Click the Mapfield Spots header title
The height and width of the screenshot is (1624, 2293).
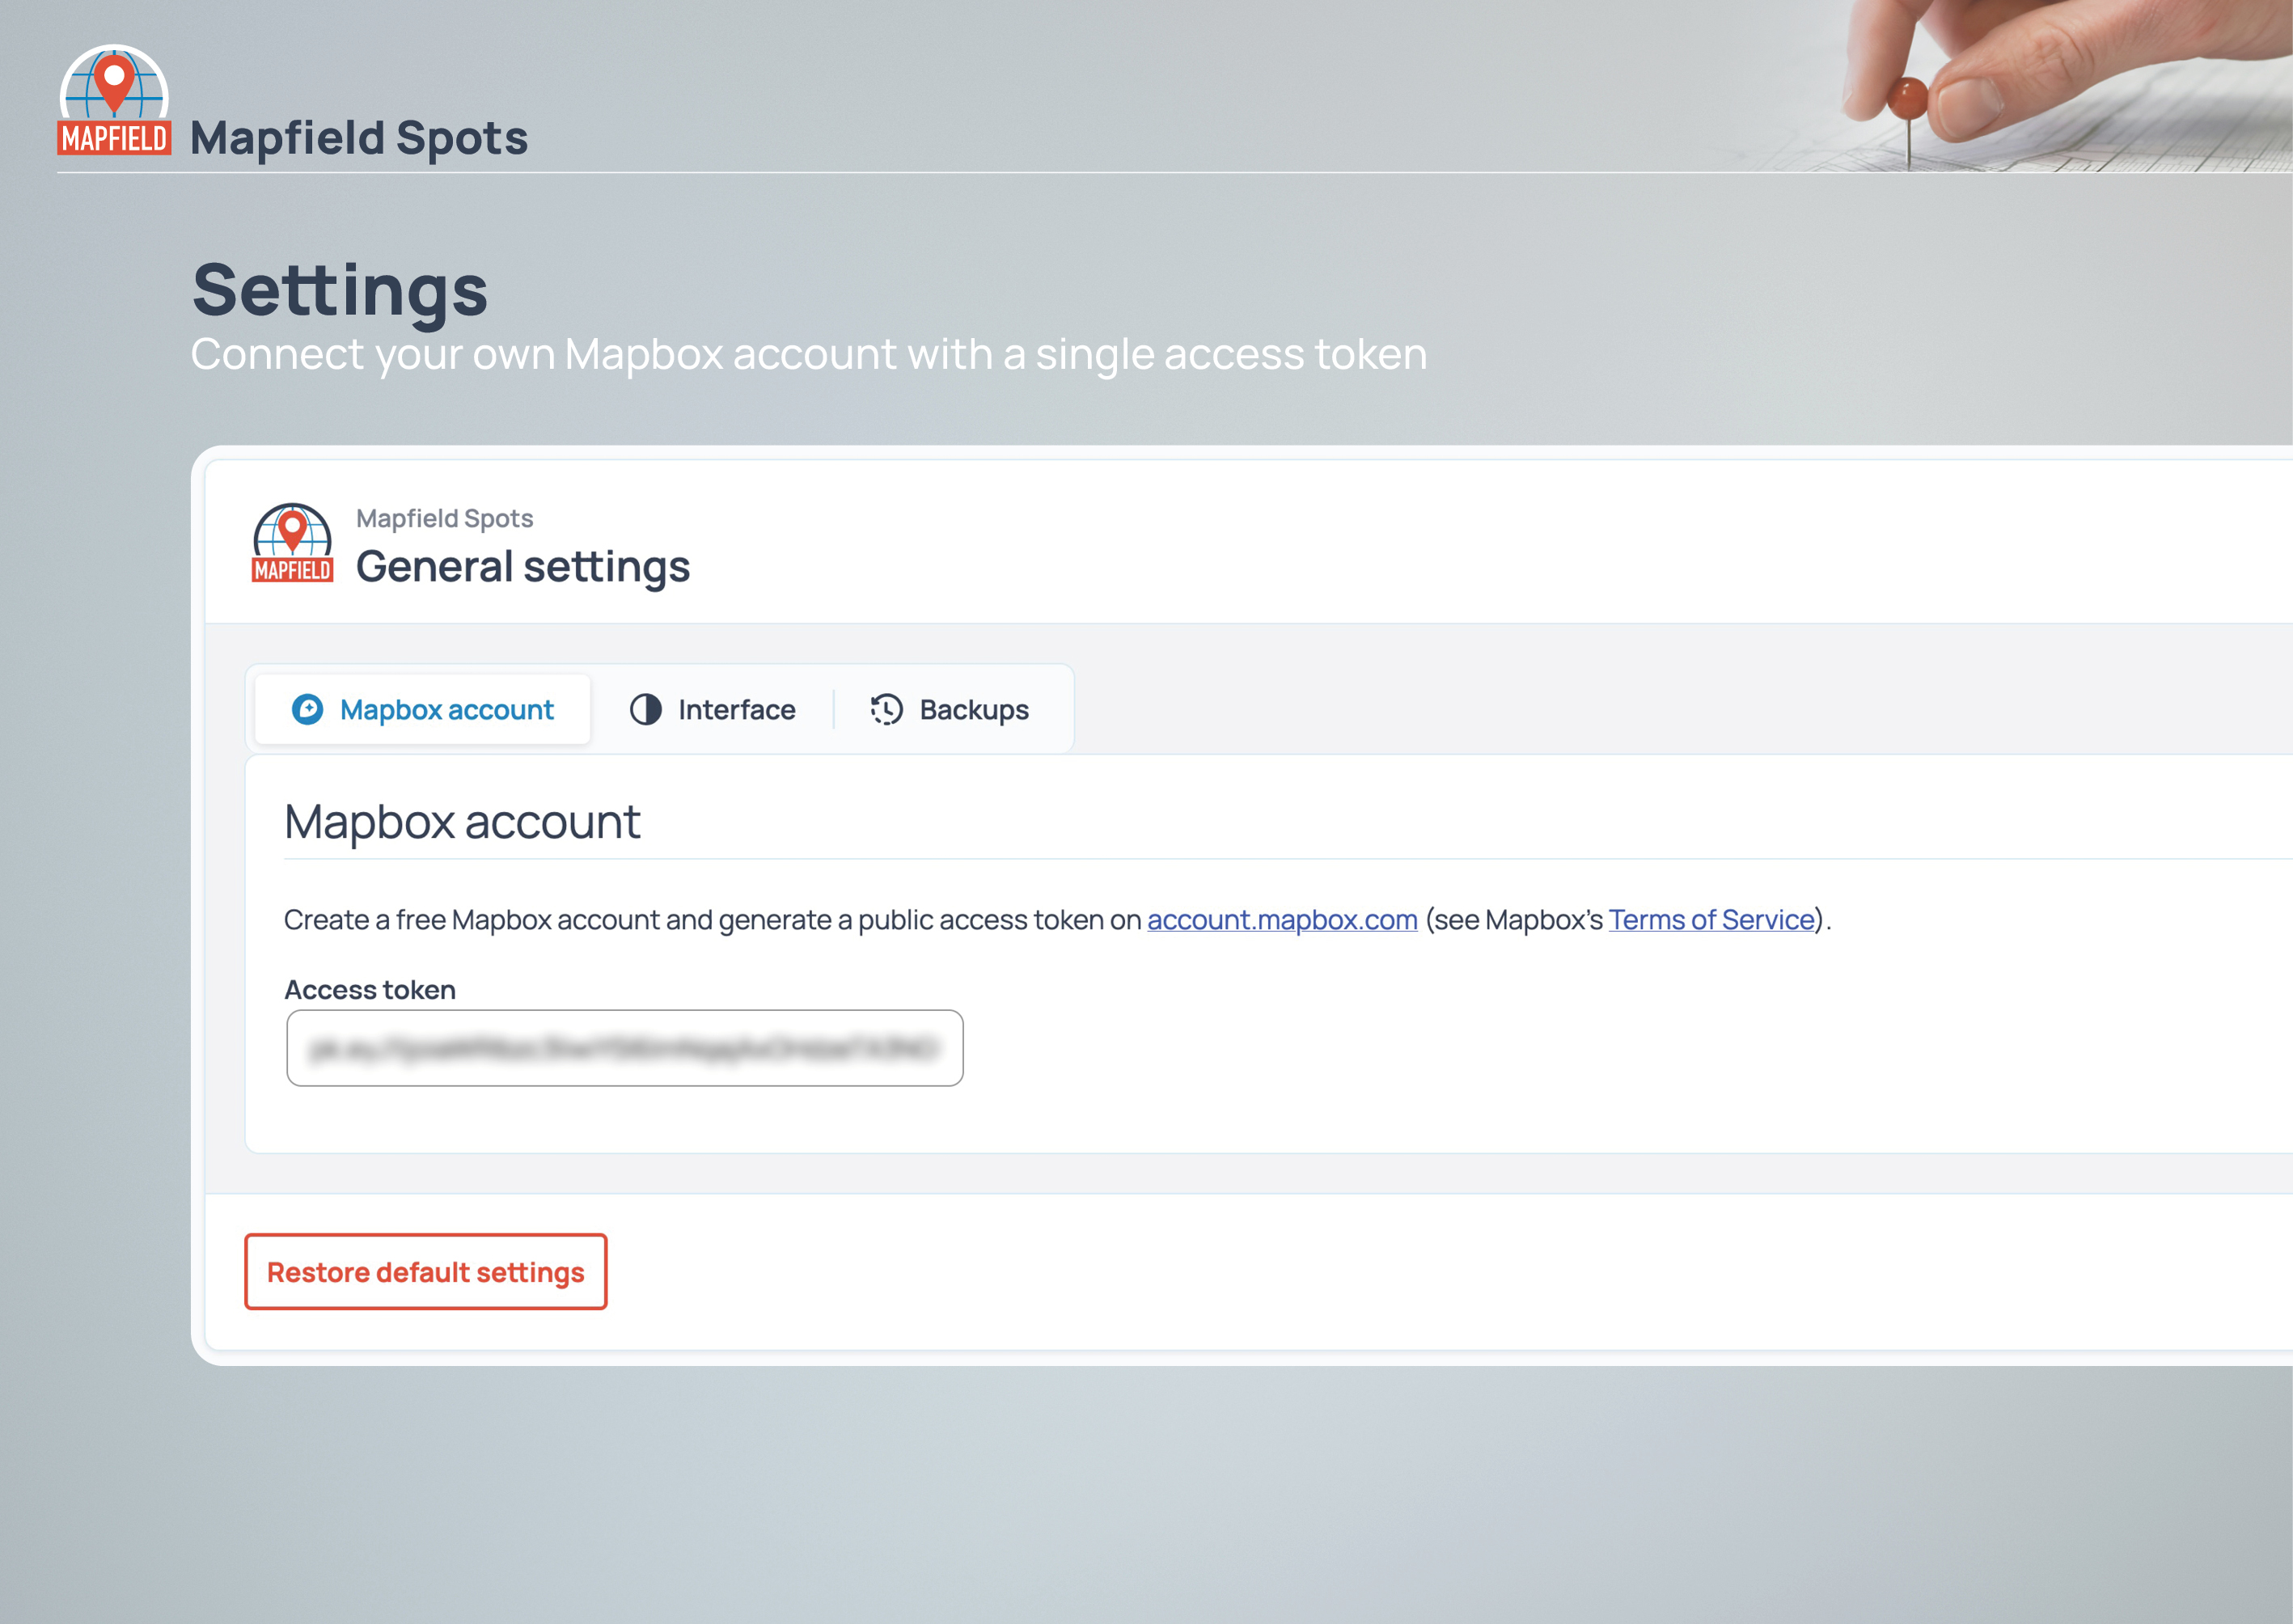[x=359, y=138]
